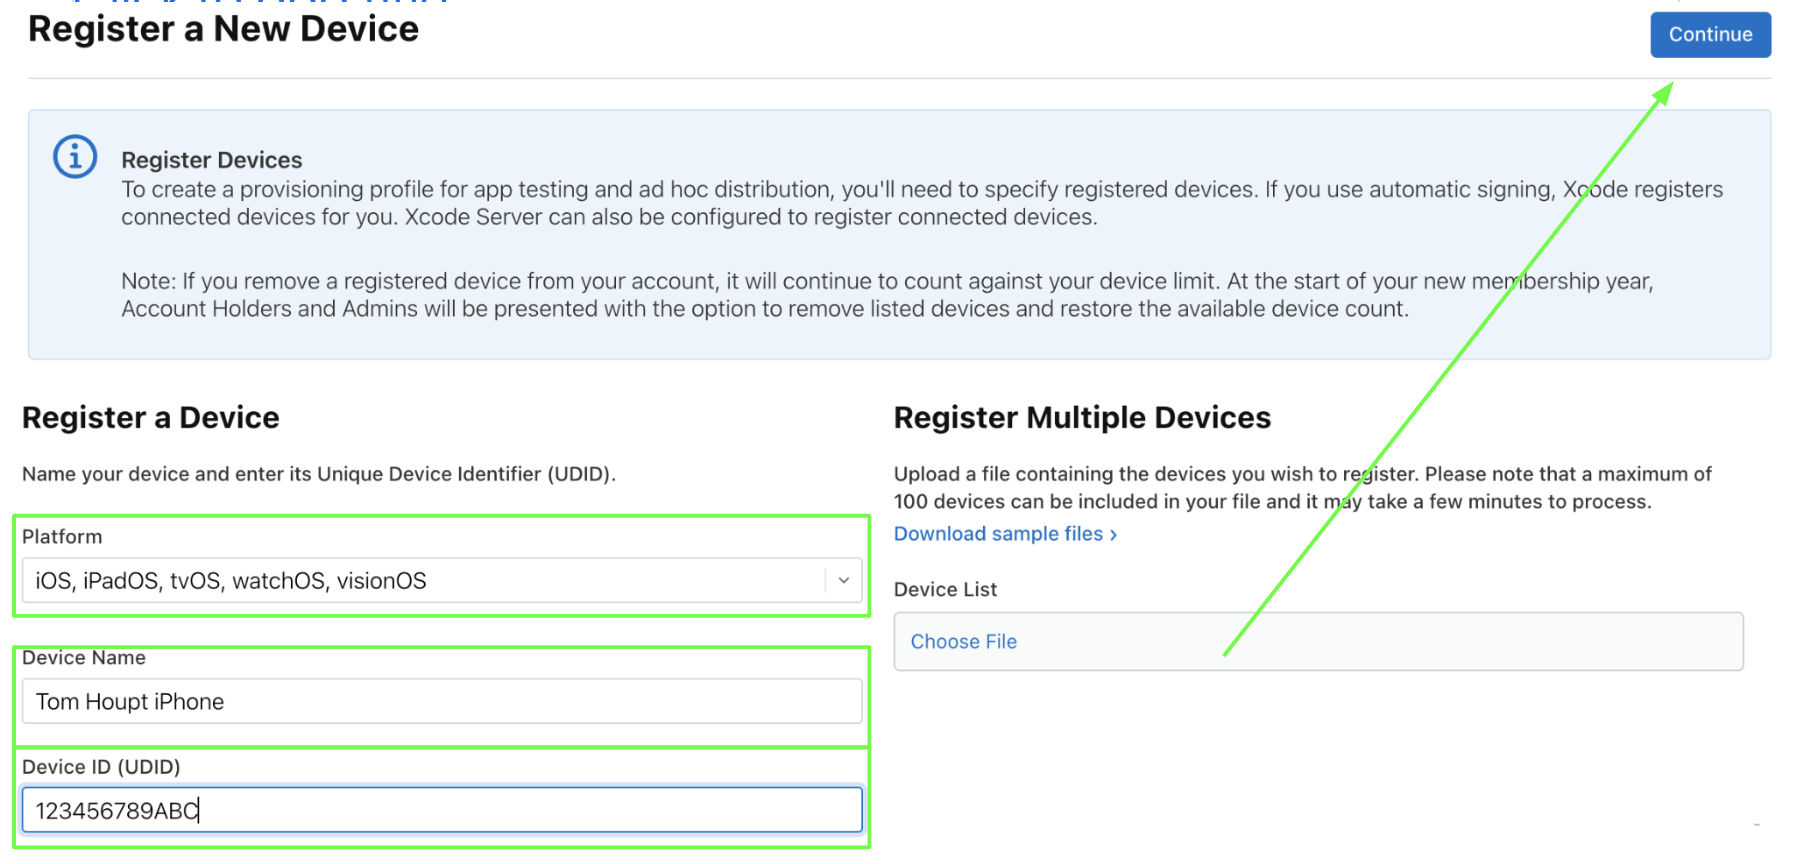
Task: Click the Device List label
Action: [945, 590]
